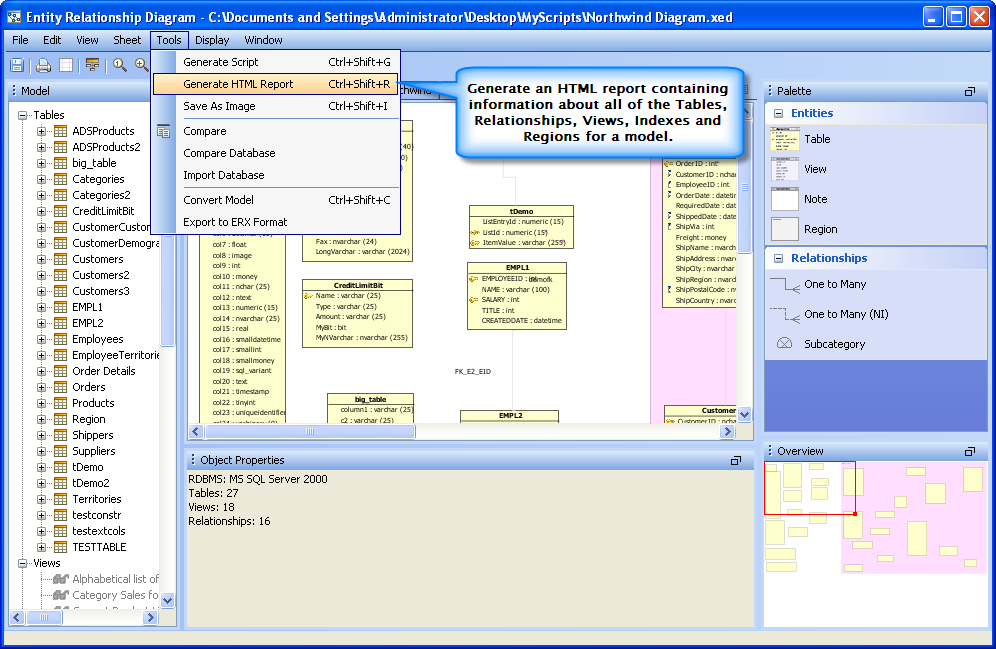
Task: Expand the Customers table node
Action: point(41,259)
